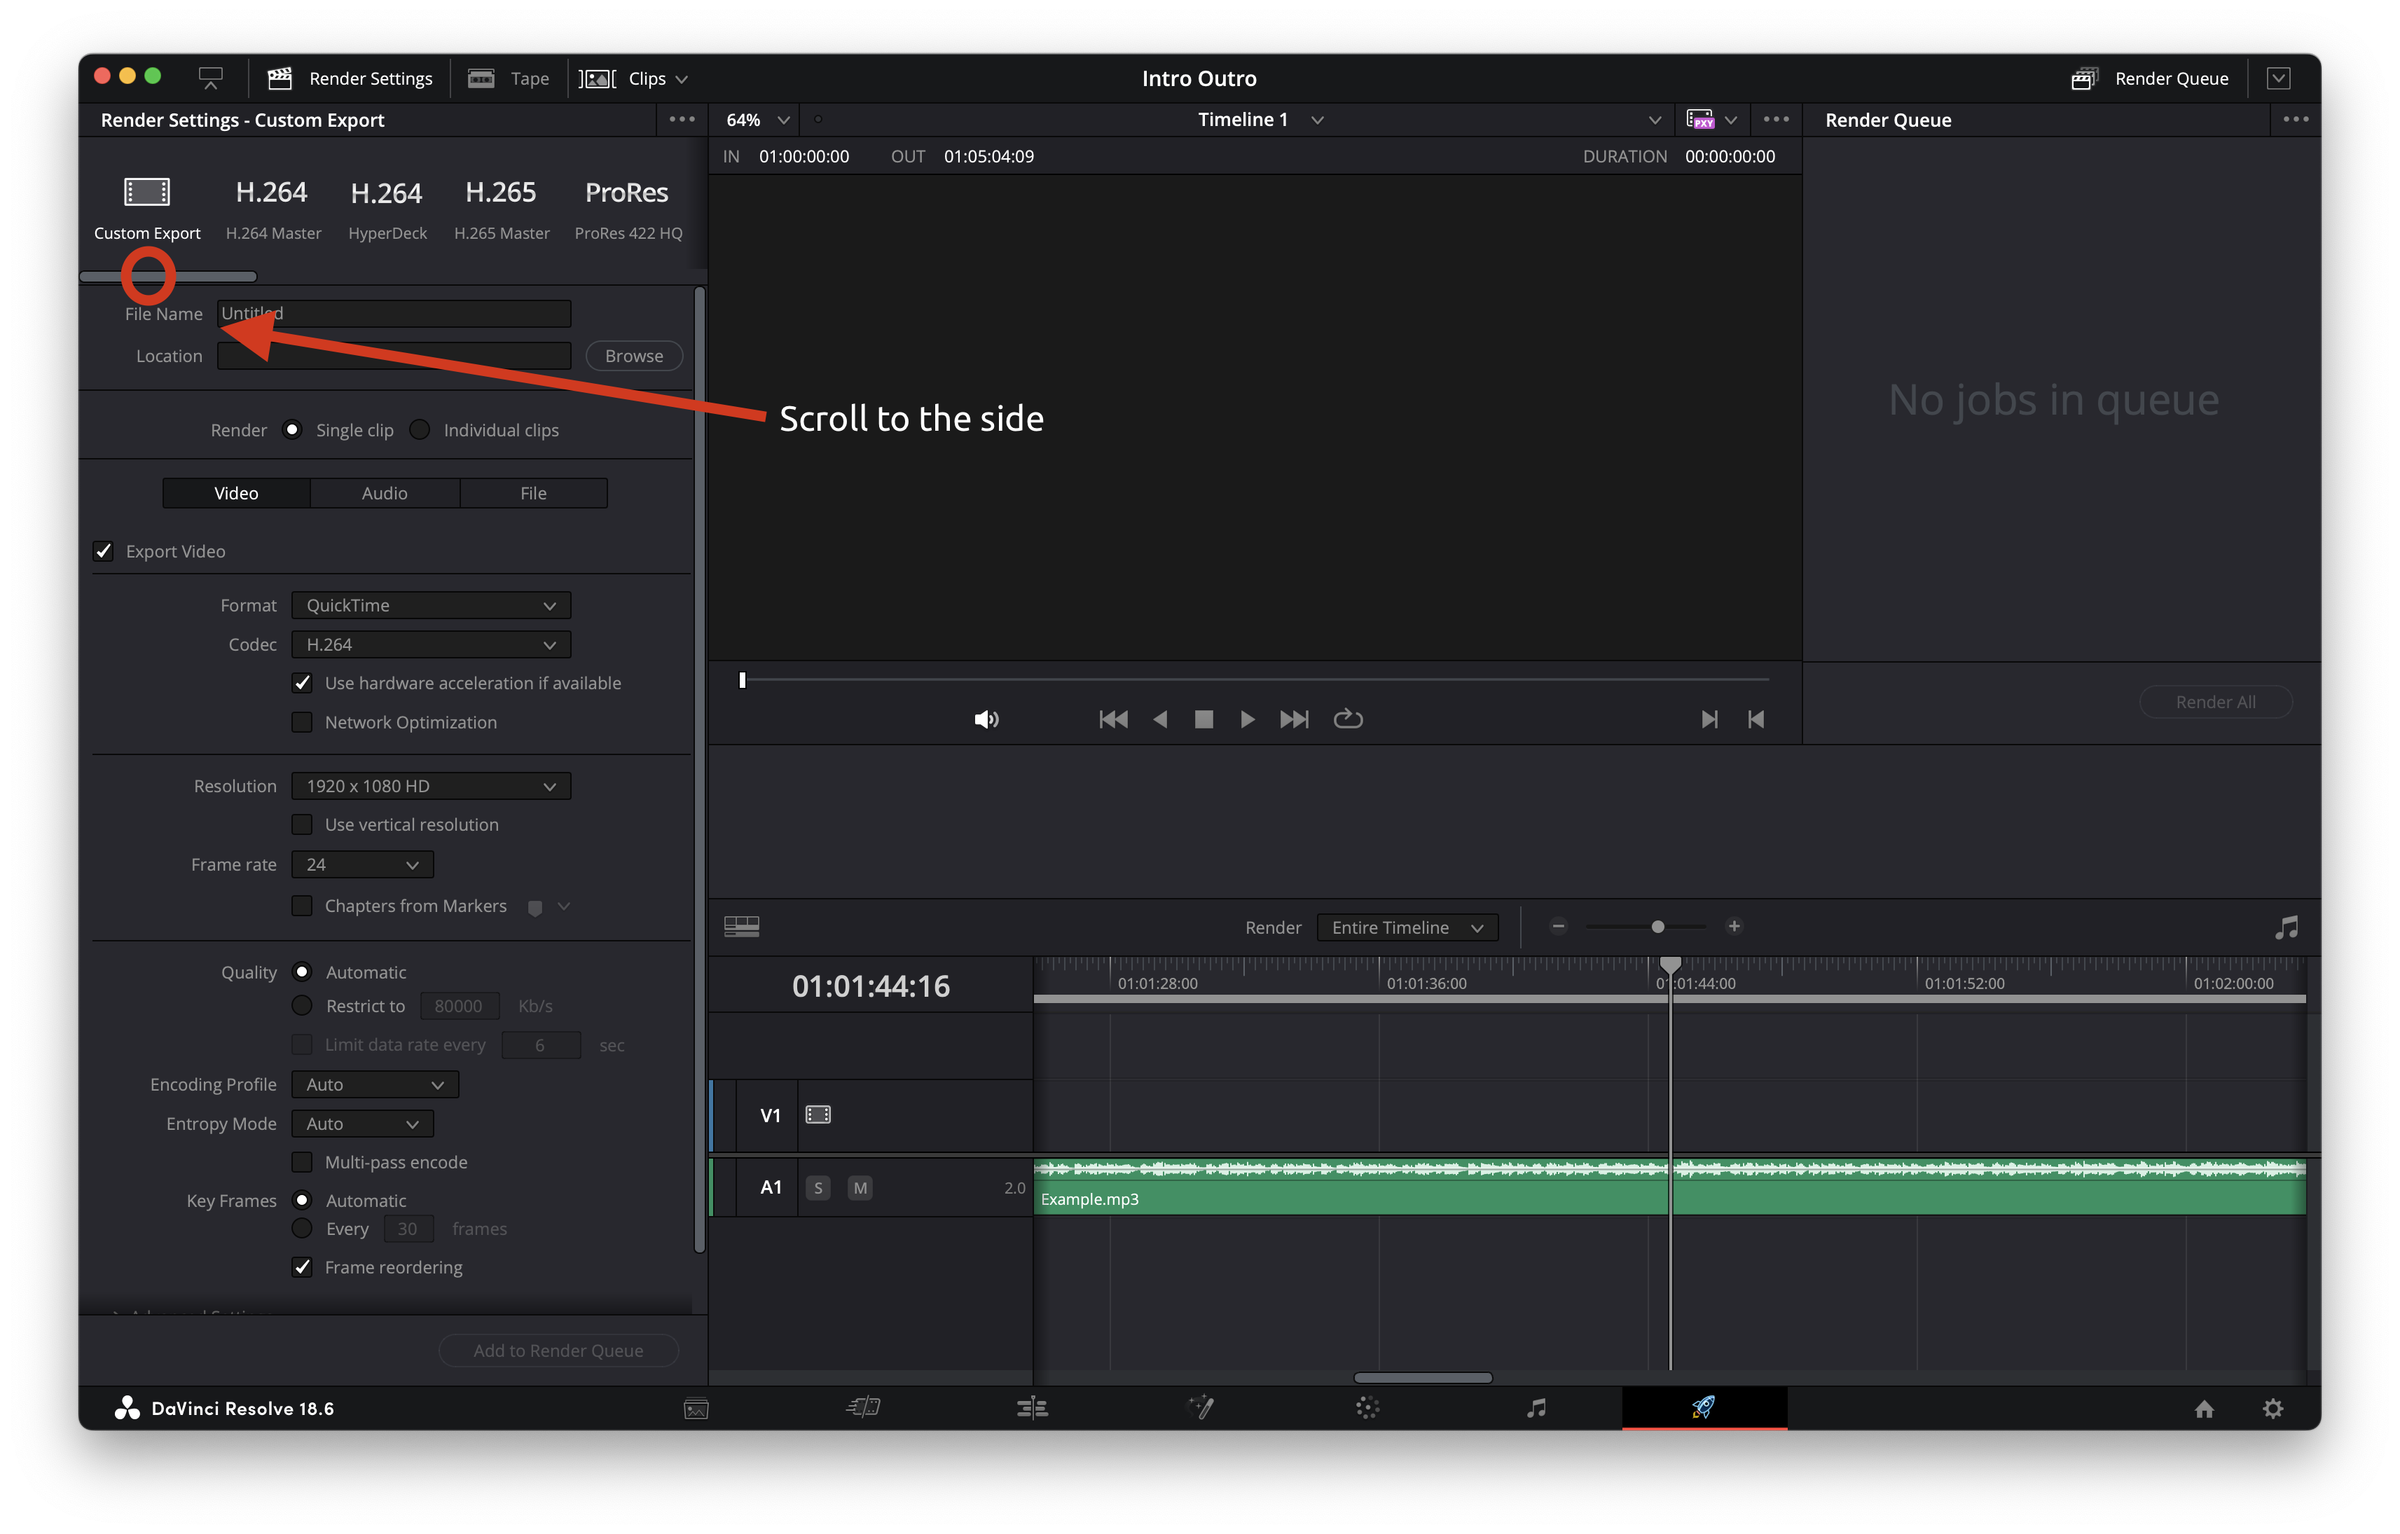Image resolution: width=2400 pixels, height=1534 pixels.
Task: Open the Color page
Action: coord(1367,1408)
